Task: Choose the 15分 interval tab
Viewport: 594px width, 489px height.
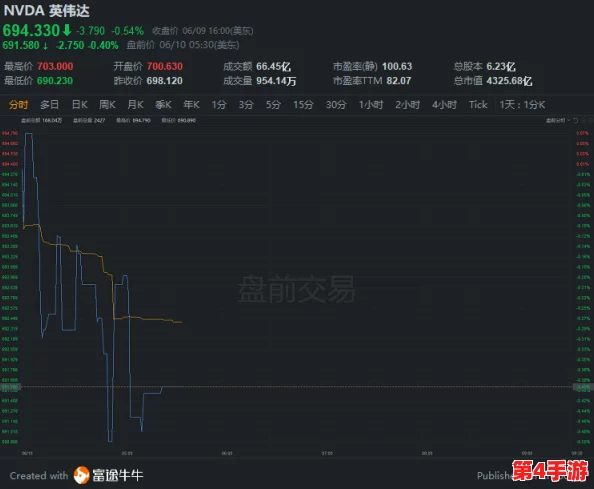Action: pos(303,105)
